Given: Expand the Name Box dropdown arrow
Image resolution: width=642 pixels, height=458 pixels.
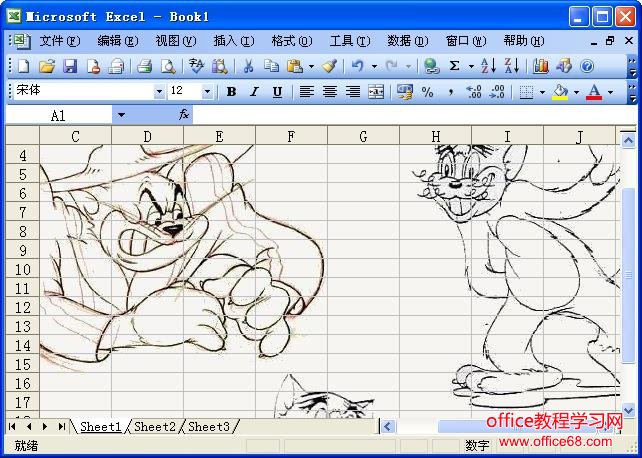Looking at the screenshot, I should (121, 115).
